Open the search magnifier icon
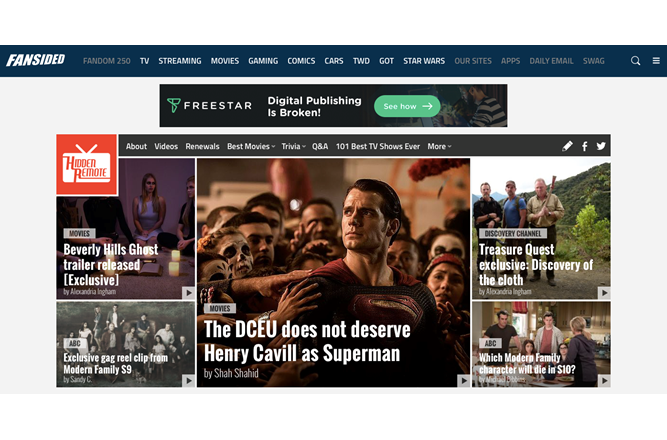 (x=636, y=61)
